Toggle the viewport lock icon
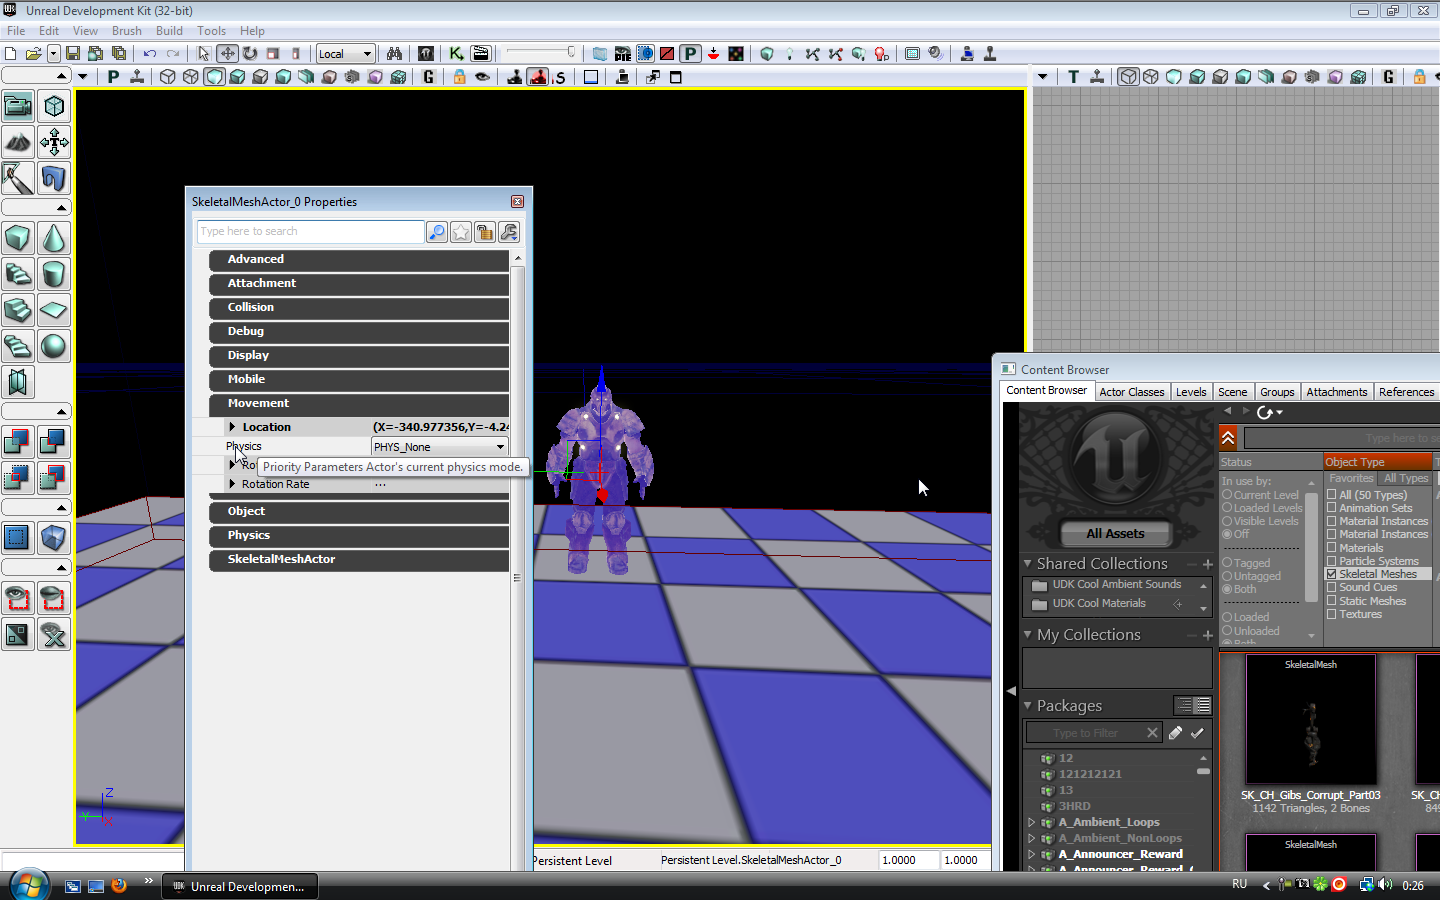Screen dimensions: 1440x900 pyautogui.click(x=459, y=77)
